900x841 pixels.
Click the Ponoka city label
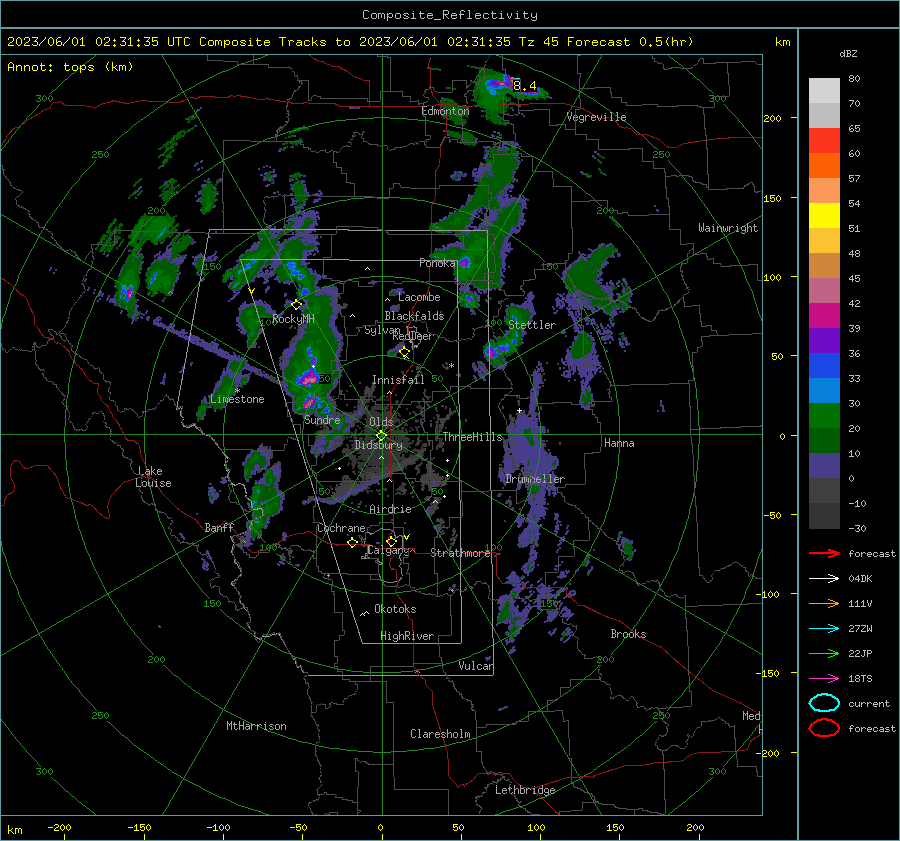[x=437, y=263]
